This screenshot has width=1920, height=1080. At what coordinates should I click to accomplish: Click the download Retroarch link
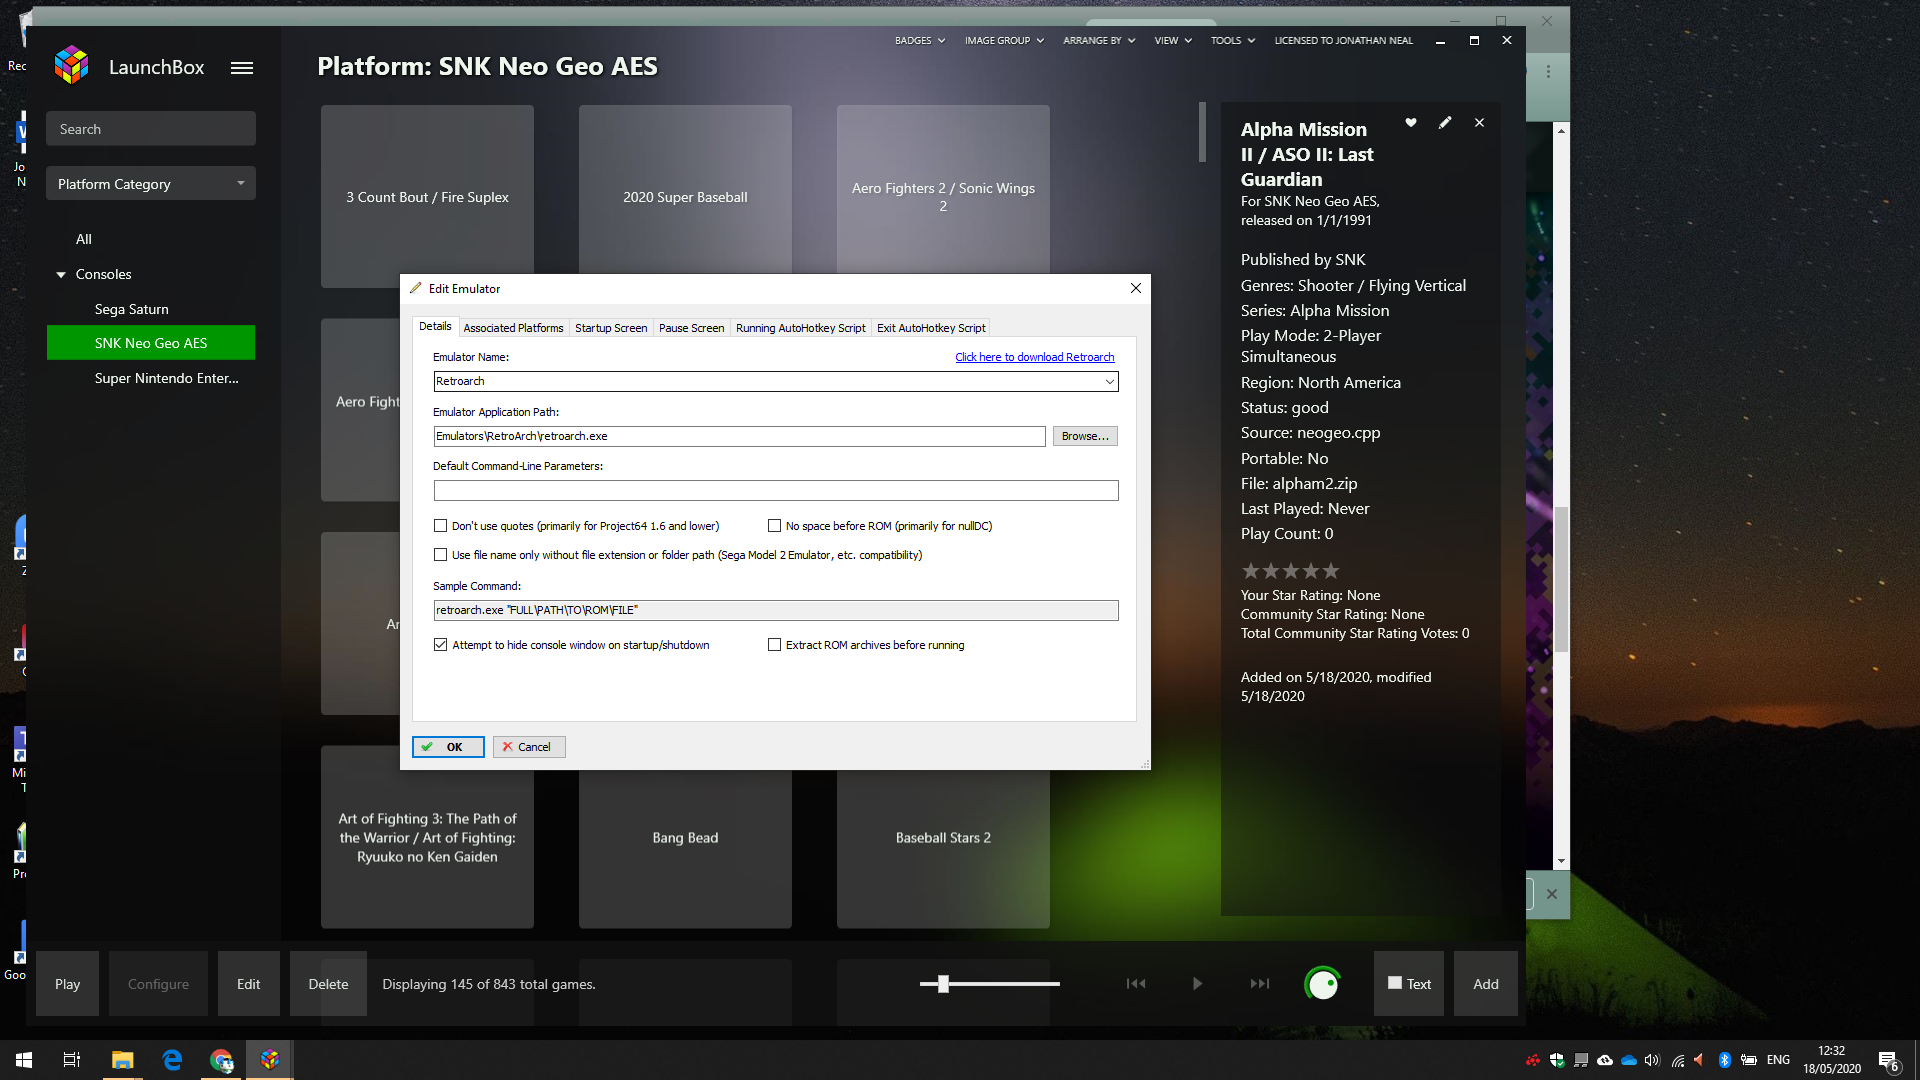(x=1034, y=357)
